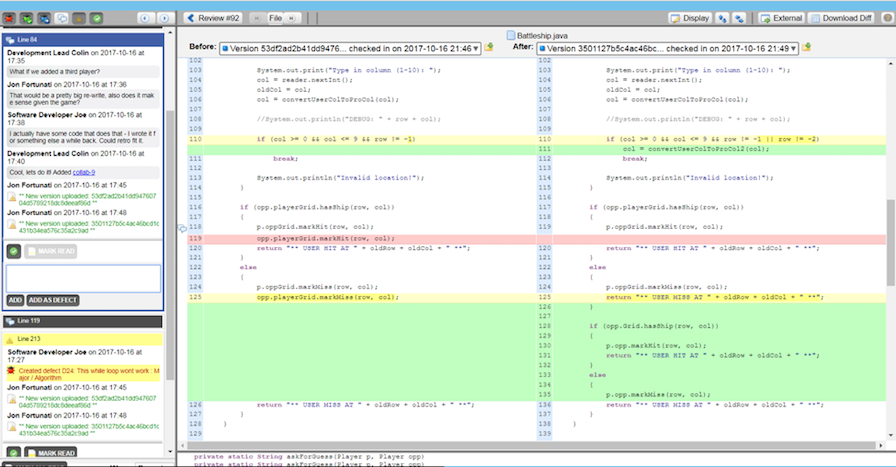Go to next conversation with right arrow
The image size is (896, 467).
pyautogui.click(x=162, y=18)
